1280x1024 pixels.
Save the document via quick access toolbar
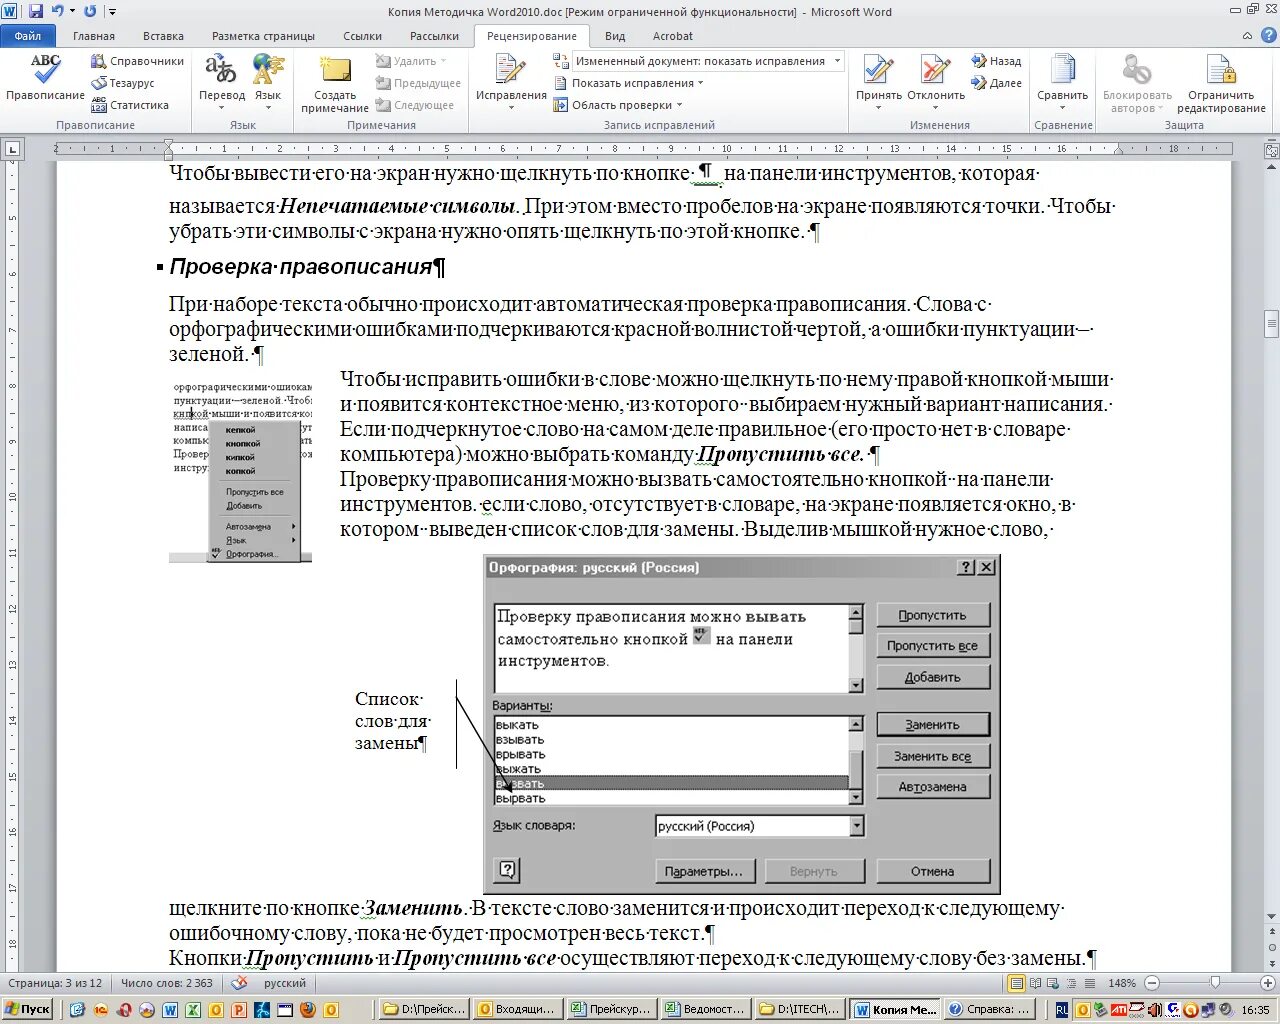coord(36,11)
